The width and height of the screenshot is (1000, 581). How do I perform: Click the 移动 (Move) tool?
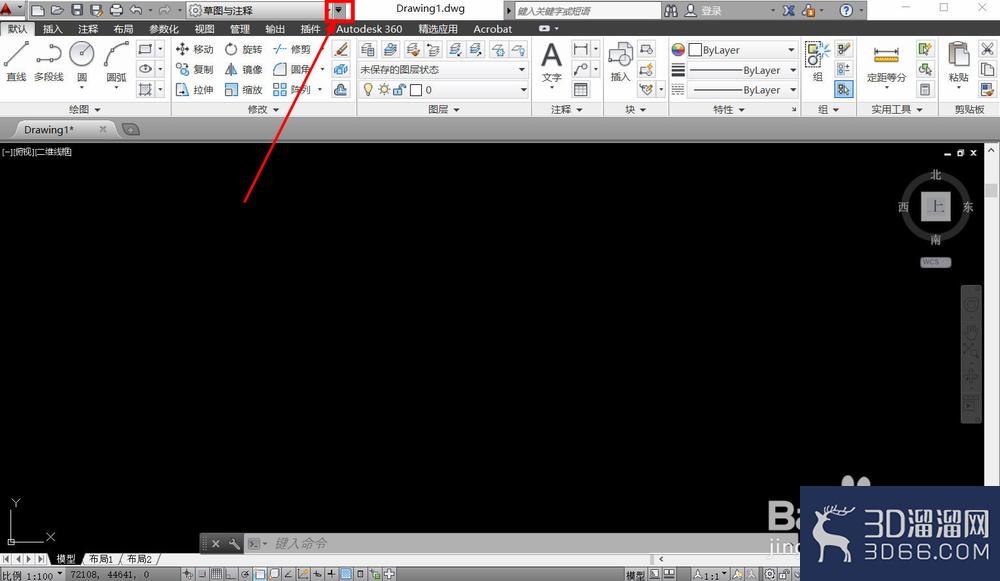click(195, 49)
